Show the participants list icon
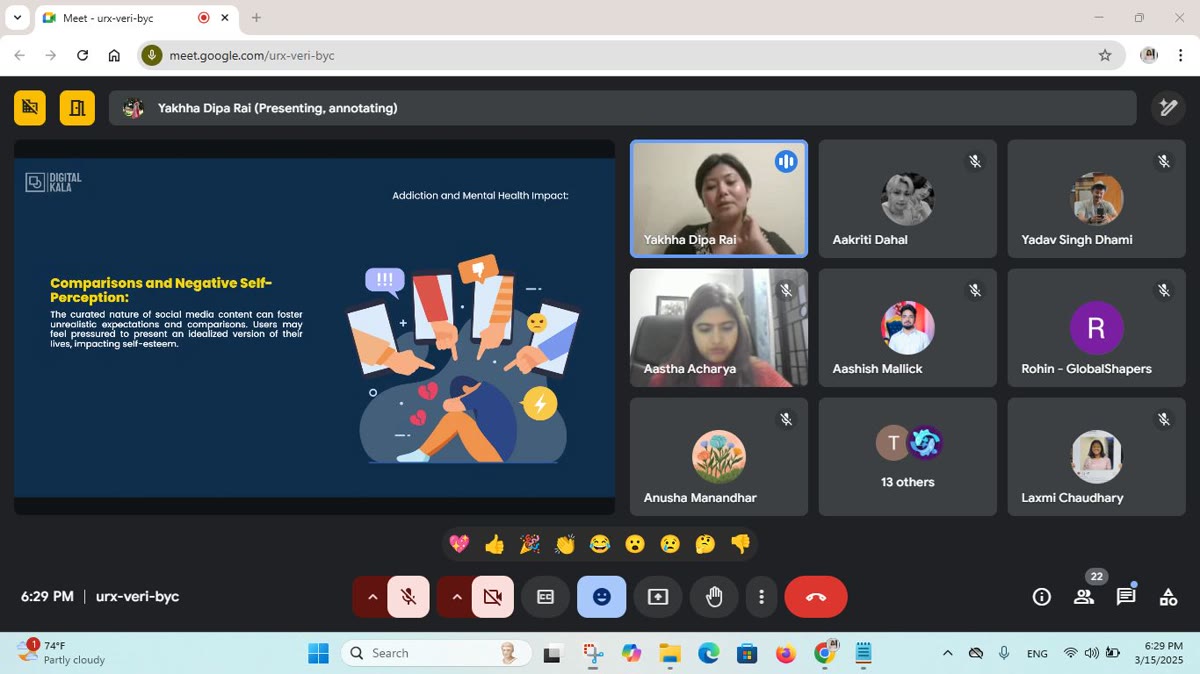Image resolution: width=1200 pixels, height=674 pixels. (x=1084, y=597)
